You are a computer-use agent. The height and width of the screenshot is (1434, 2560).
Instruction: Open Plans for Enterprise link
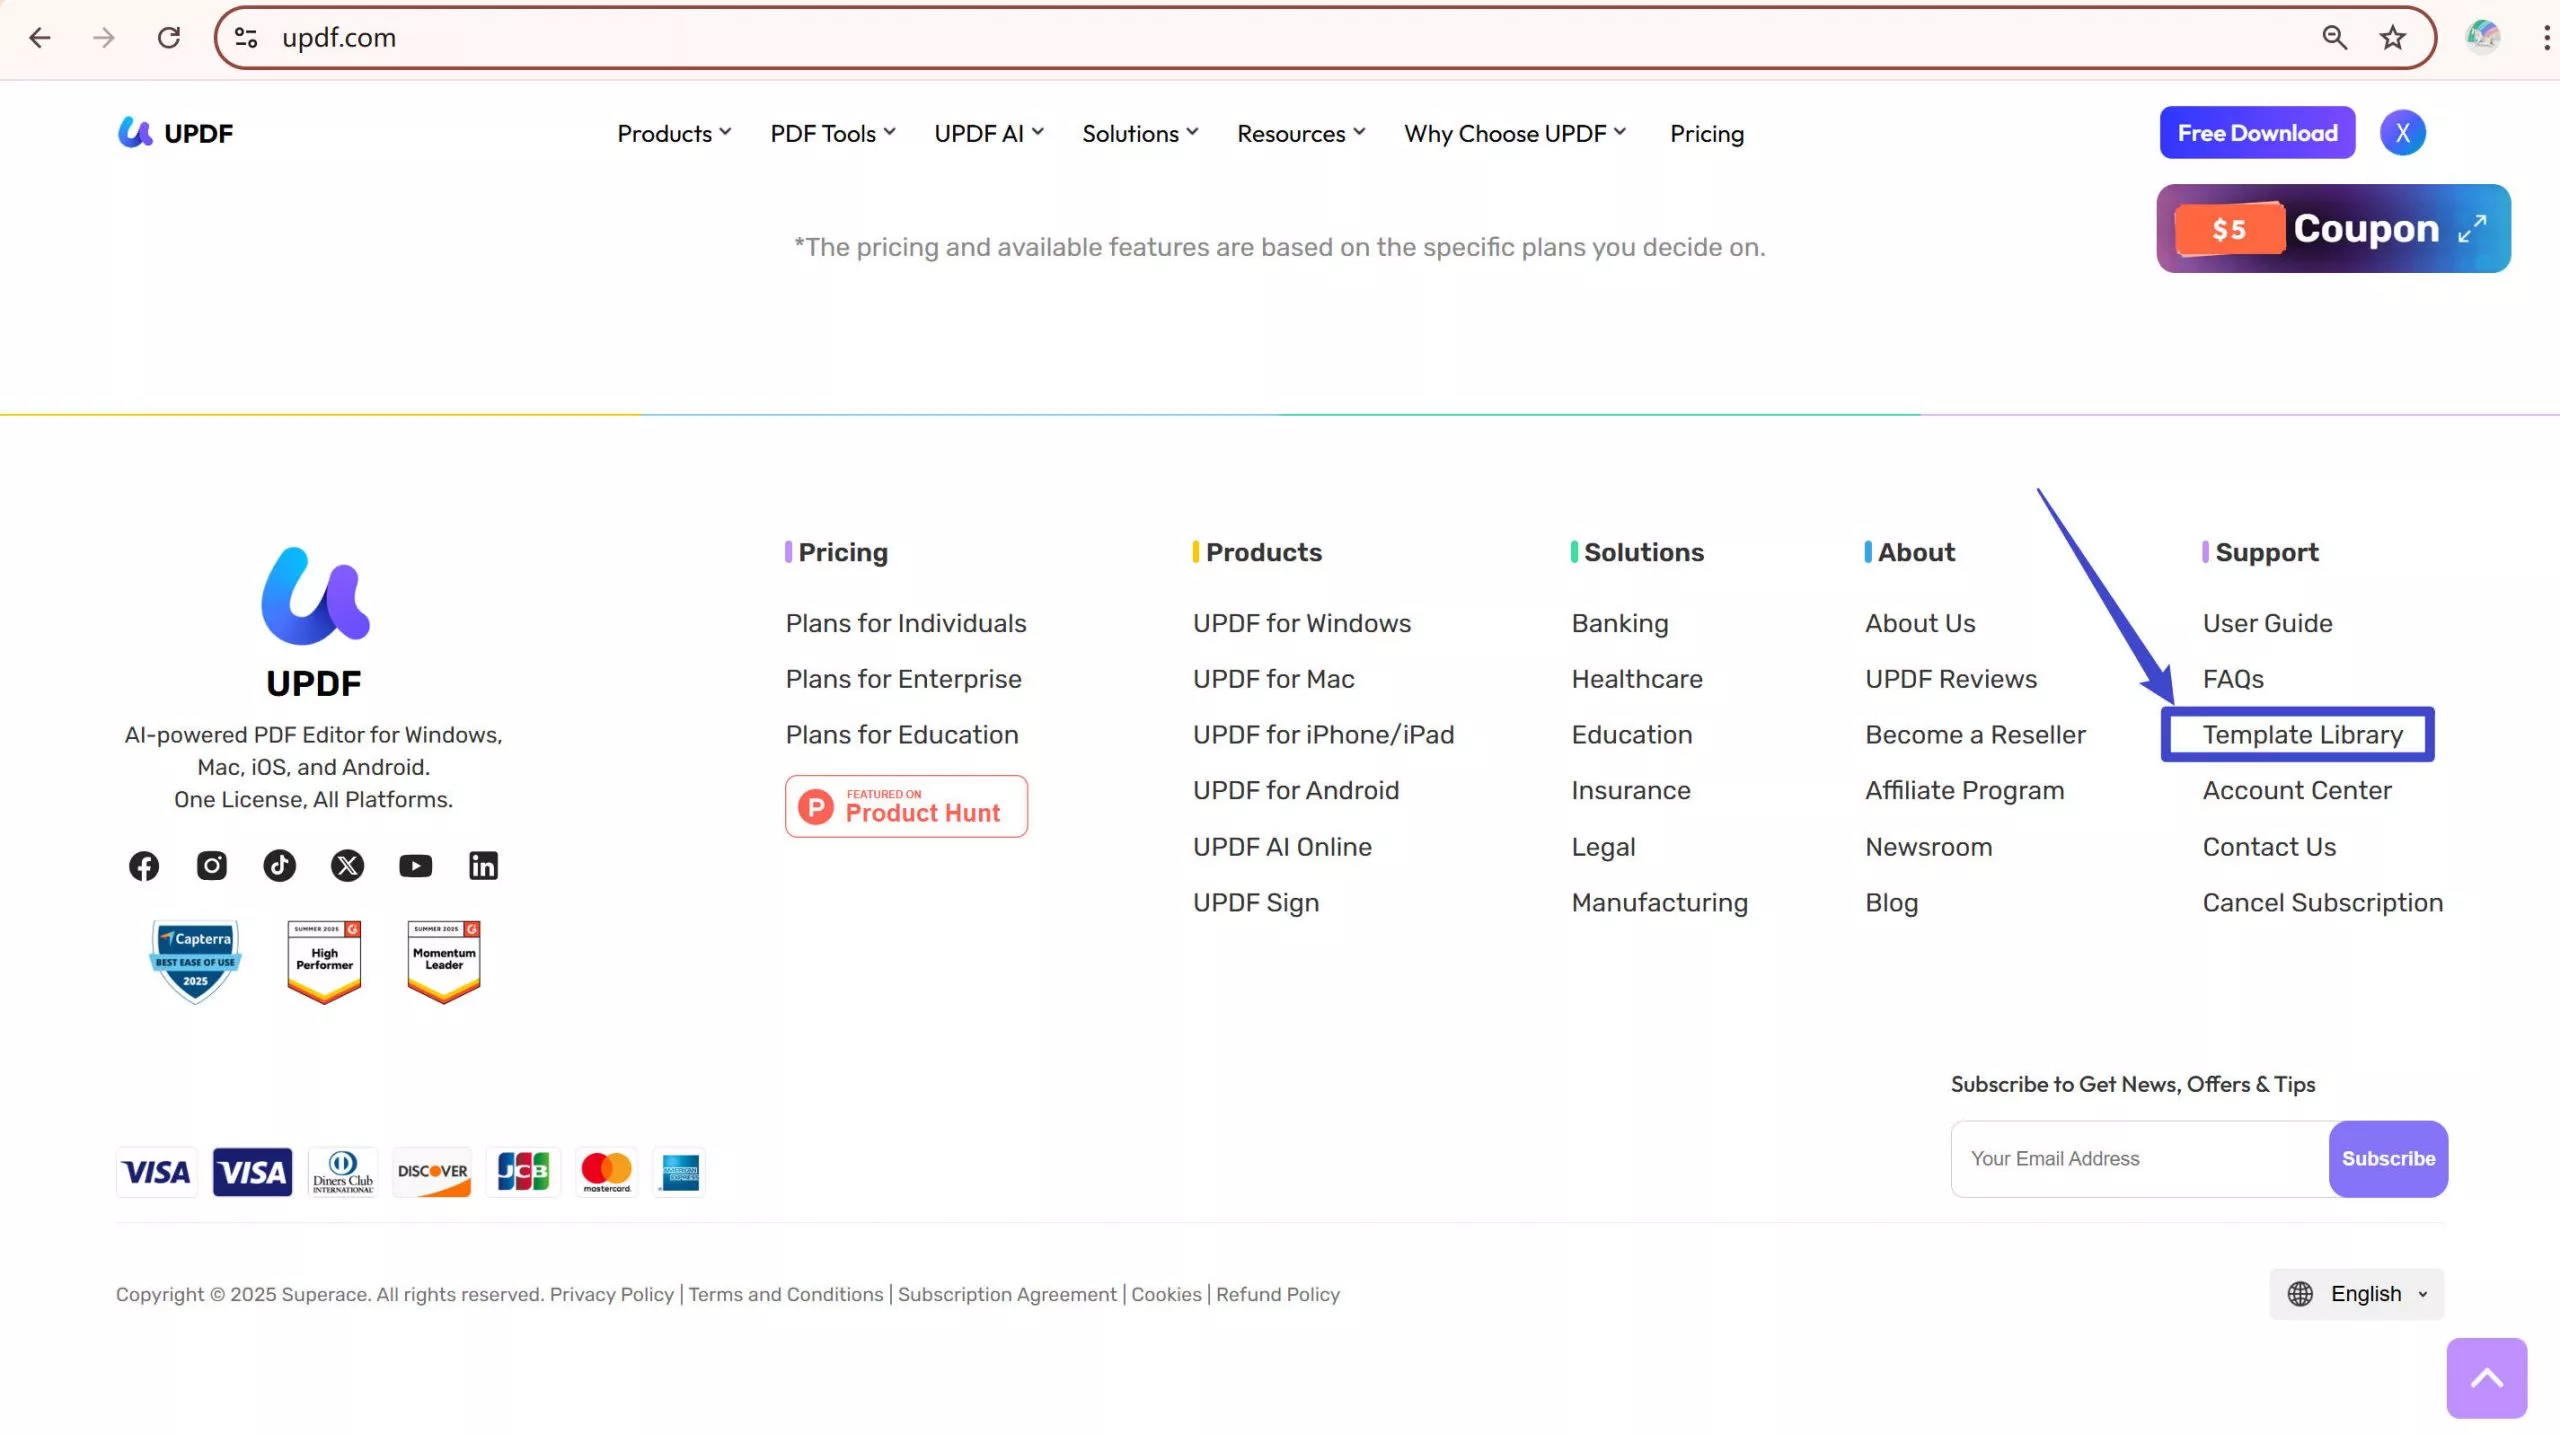click(903, 679)
